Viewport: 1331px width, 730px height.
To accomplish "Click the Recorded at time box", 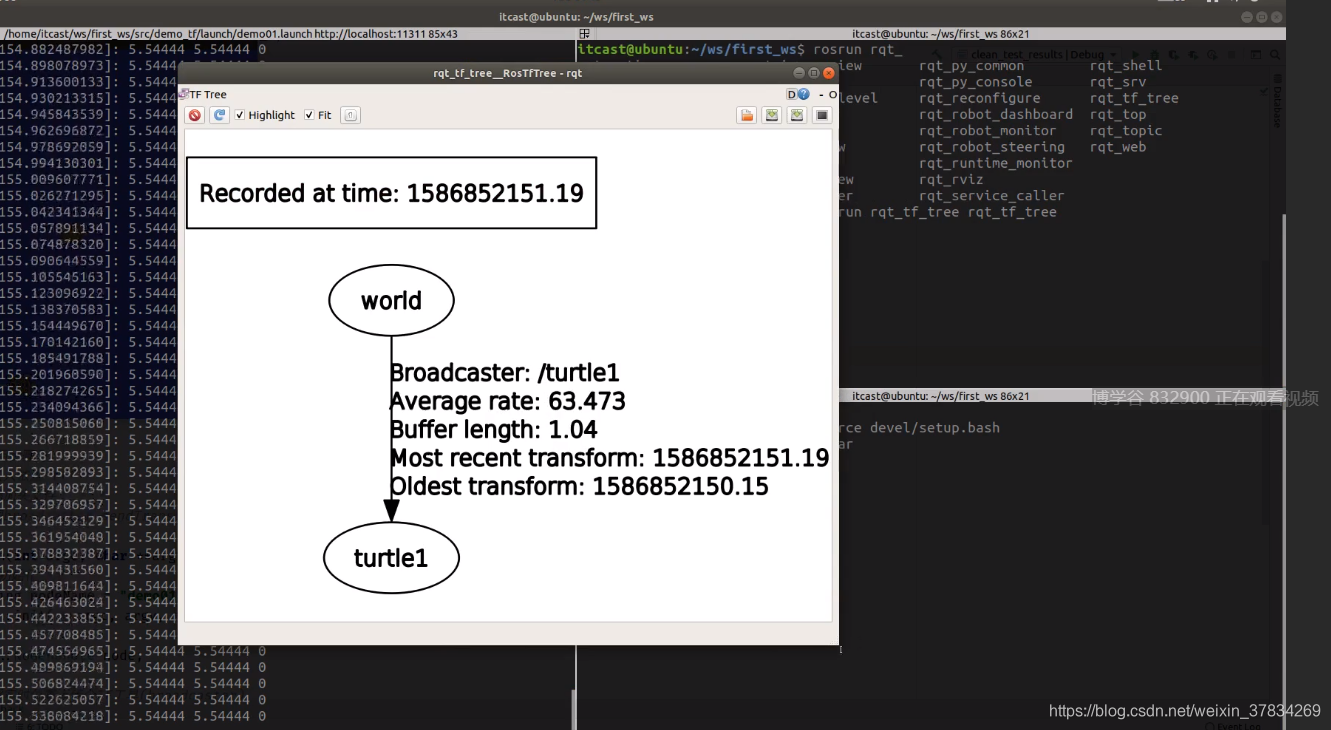I will tap(391, 193).
